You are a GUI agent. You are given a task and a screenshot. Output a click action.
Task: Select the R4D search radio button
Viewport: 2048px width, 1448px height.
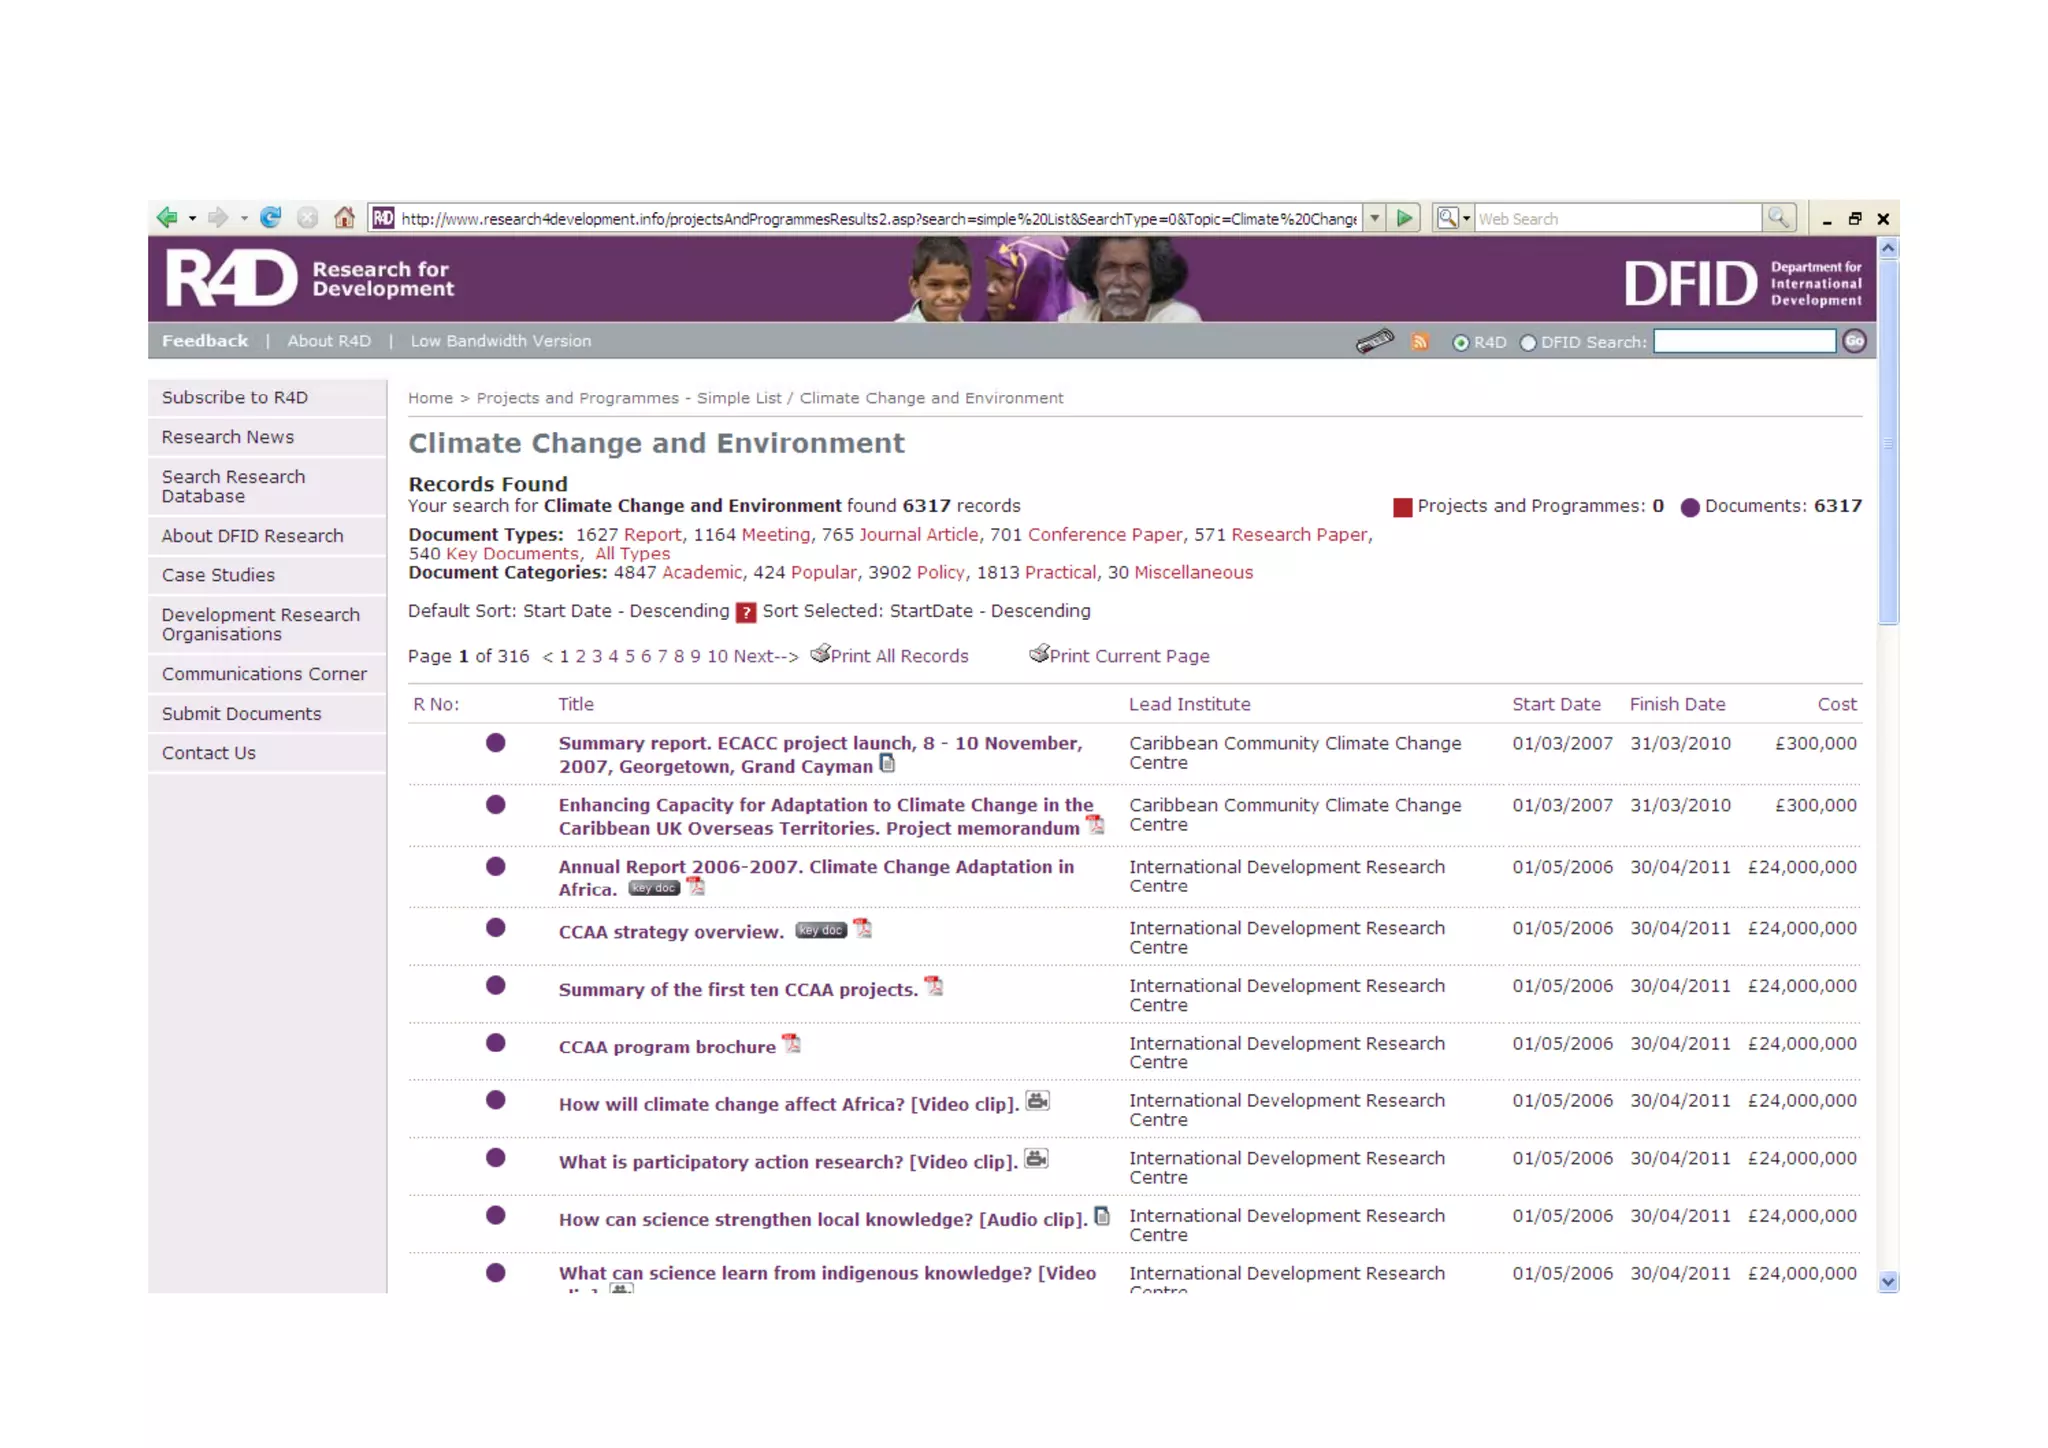[x=1461, y=343]
